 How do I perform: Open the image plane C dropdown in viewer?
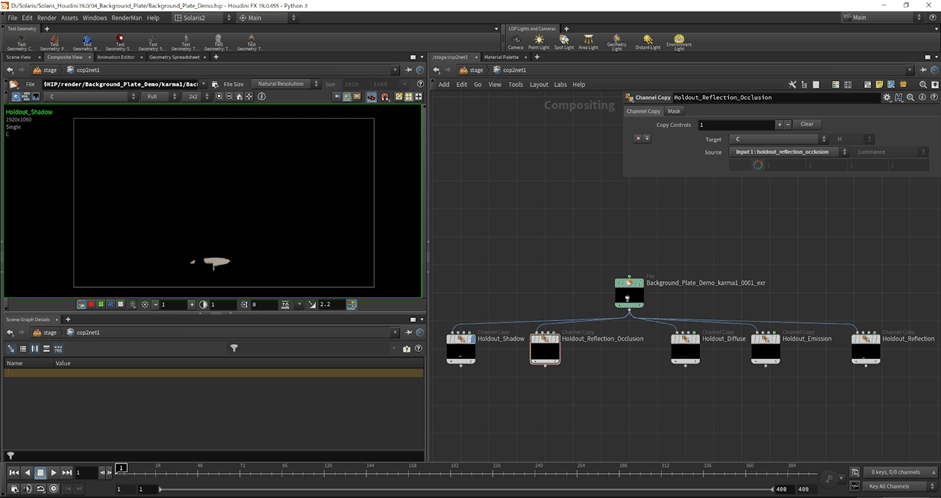pyautogui.click(x=92, y=97)
